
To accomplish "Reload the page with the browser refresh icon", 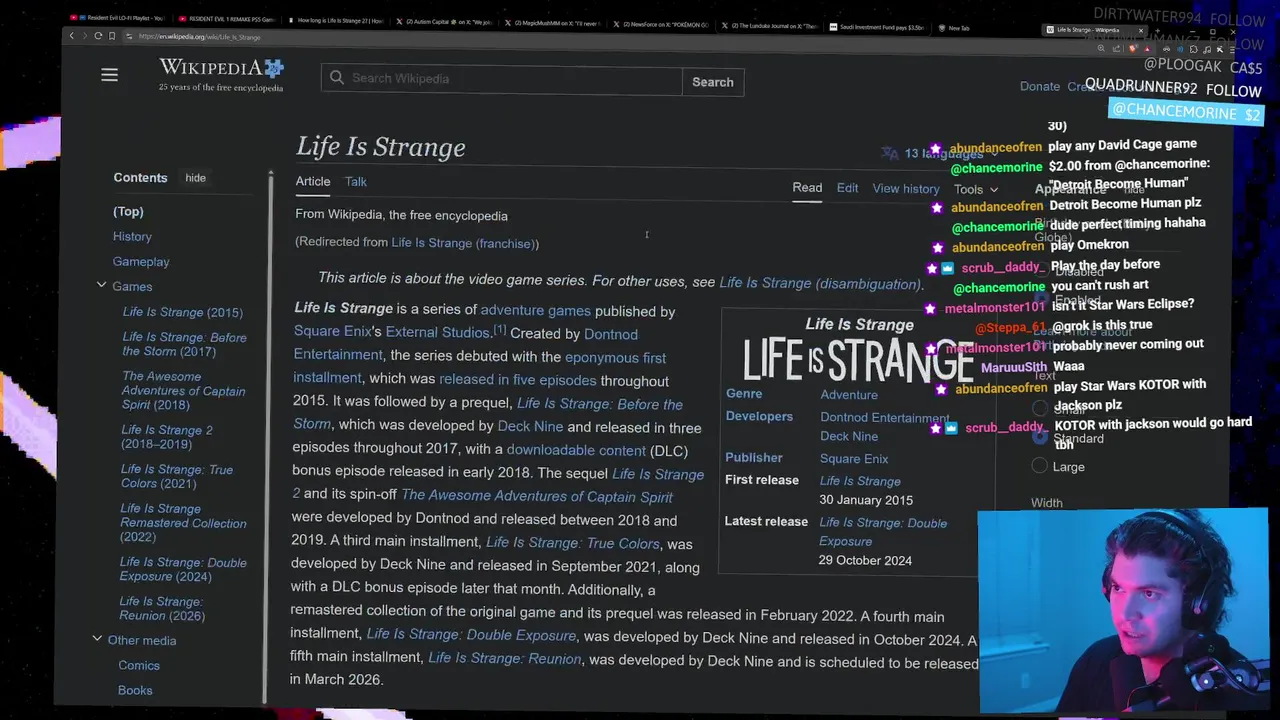I will click(98, 36).
